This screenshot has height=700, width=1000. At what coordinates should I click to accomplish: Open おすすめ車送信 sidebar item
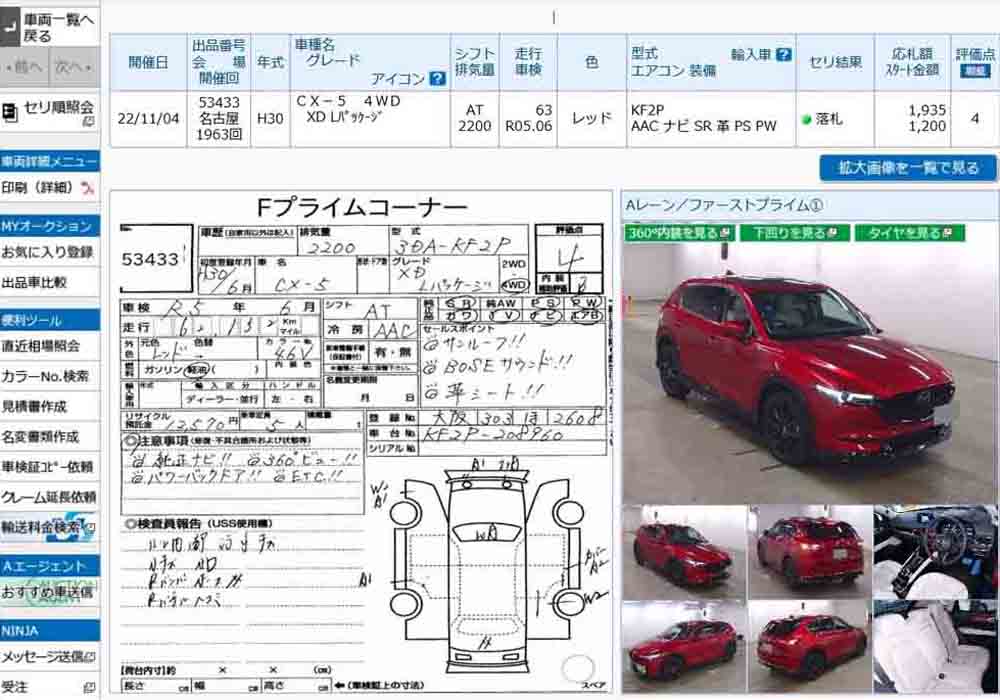[x=47, y=592]
